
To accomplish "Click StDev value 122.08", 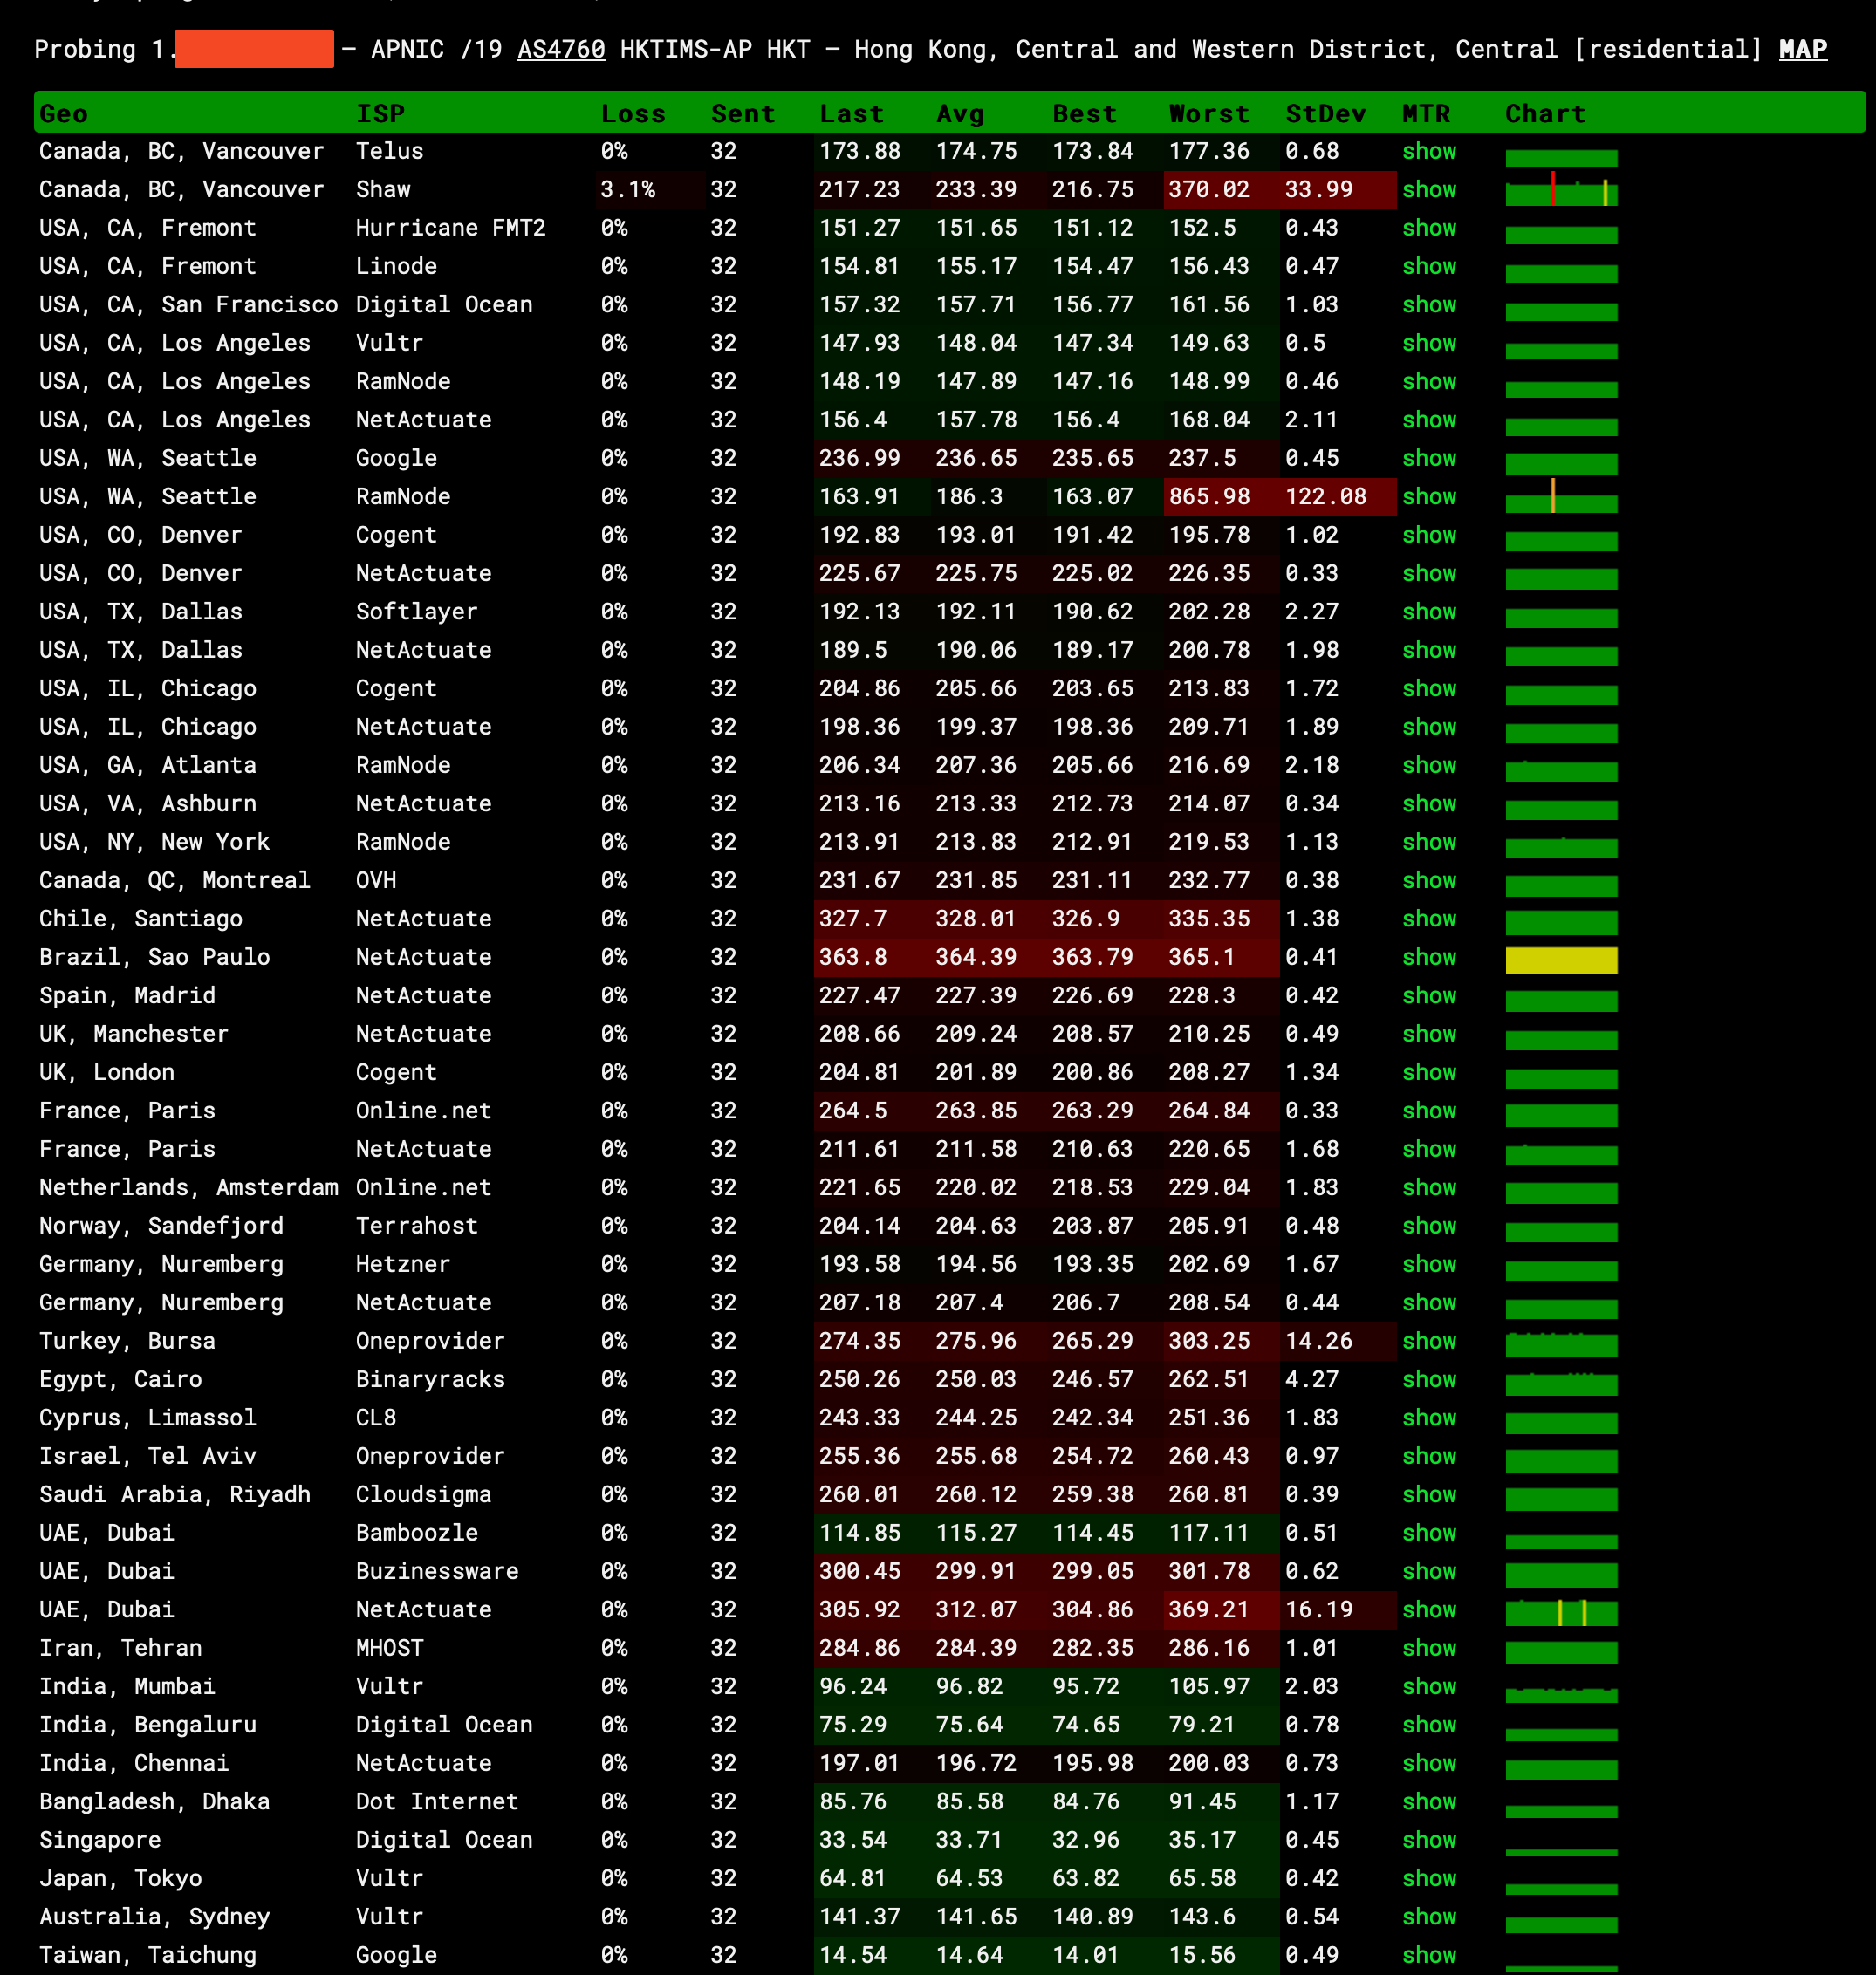I will [x=1325, y=496].
